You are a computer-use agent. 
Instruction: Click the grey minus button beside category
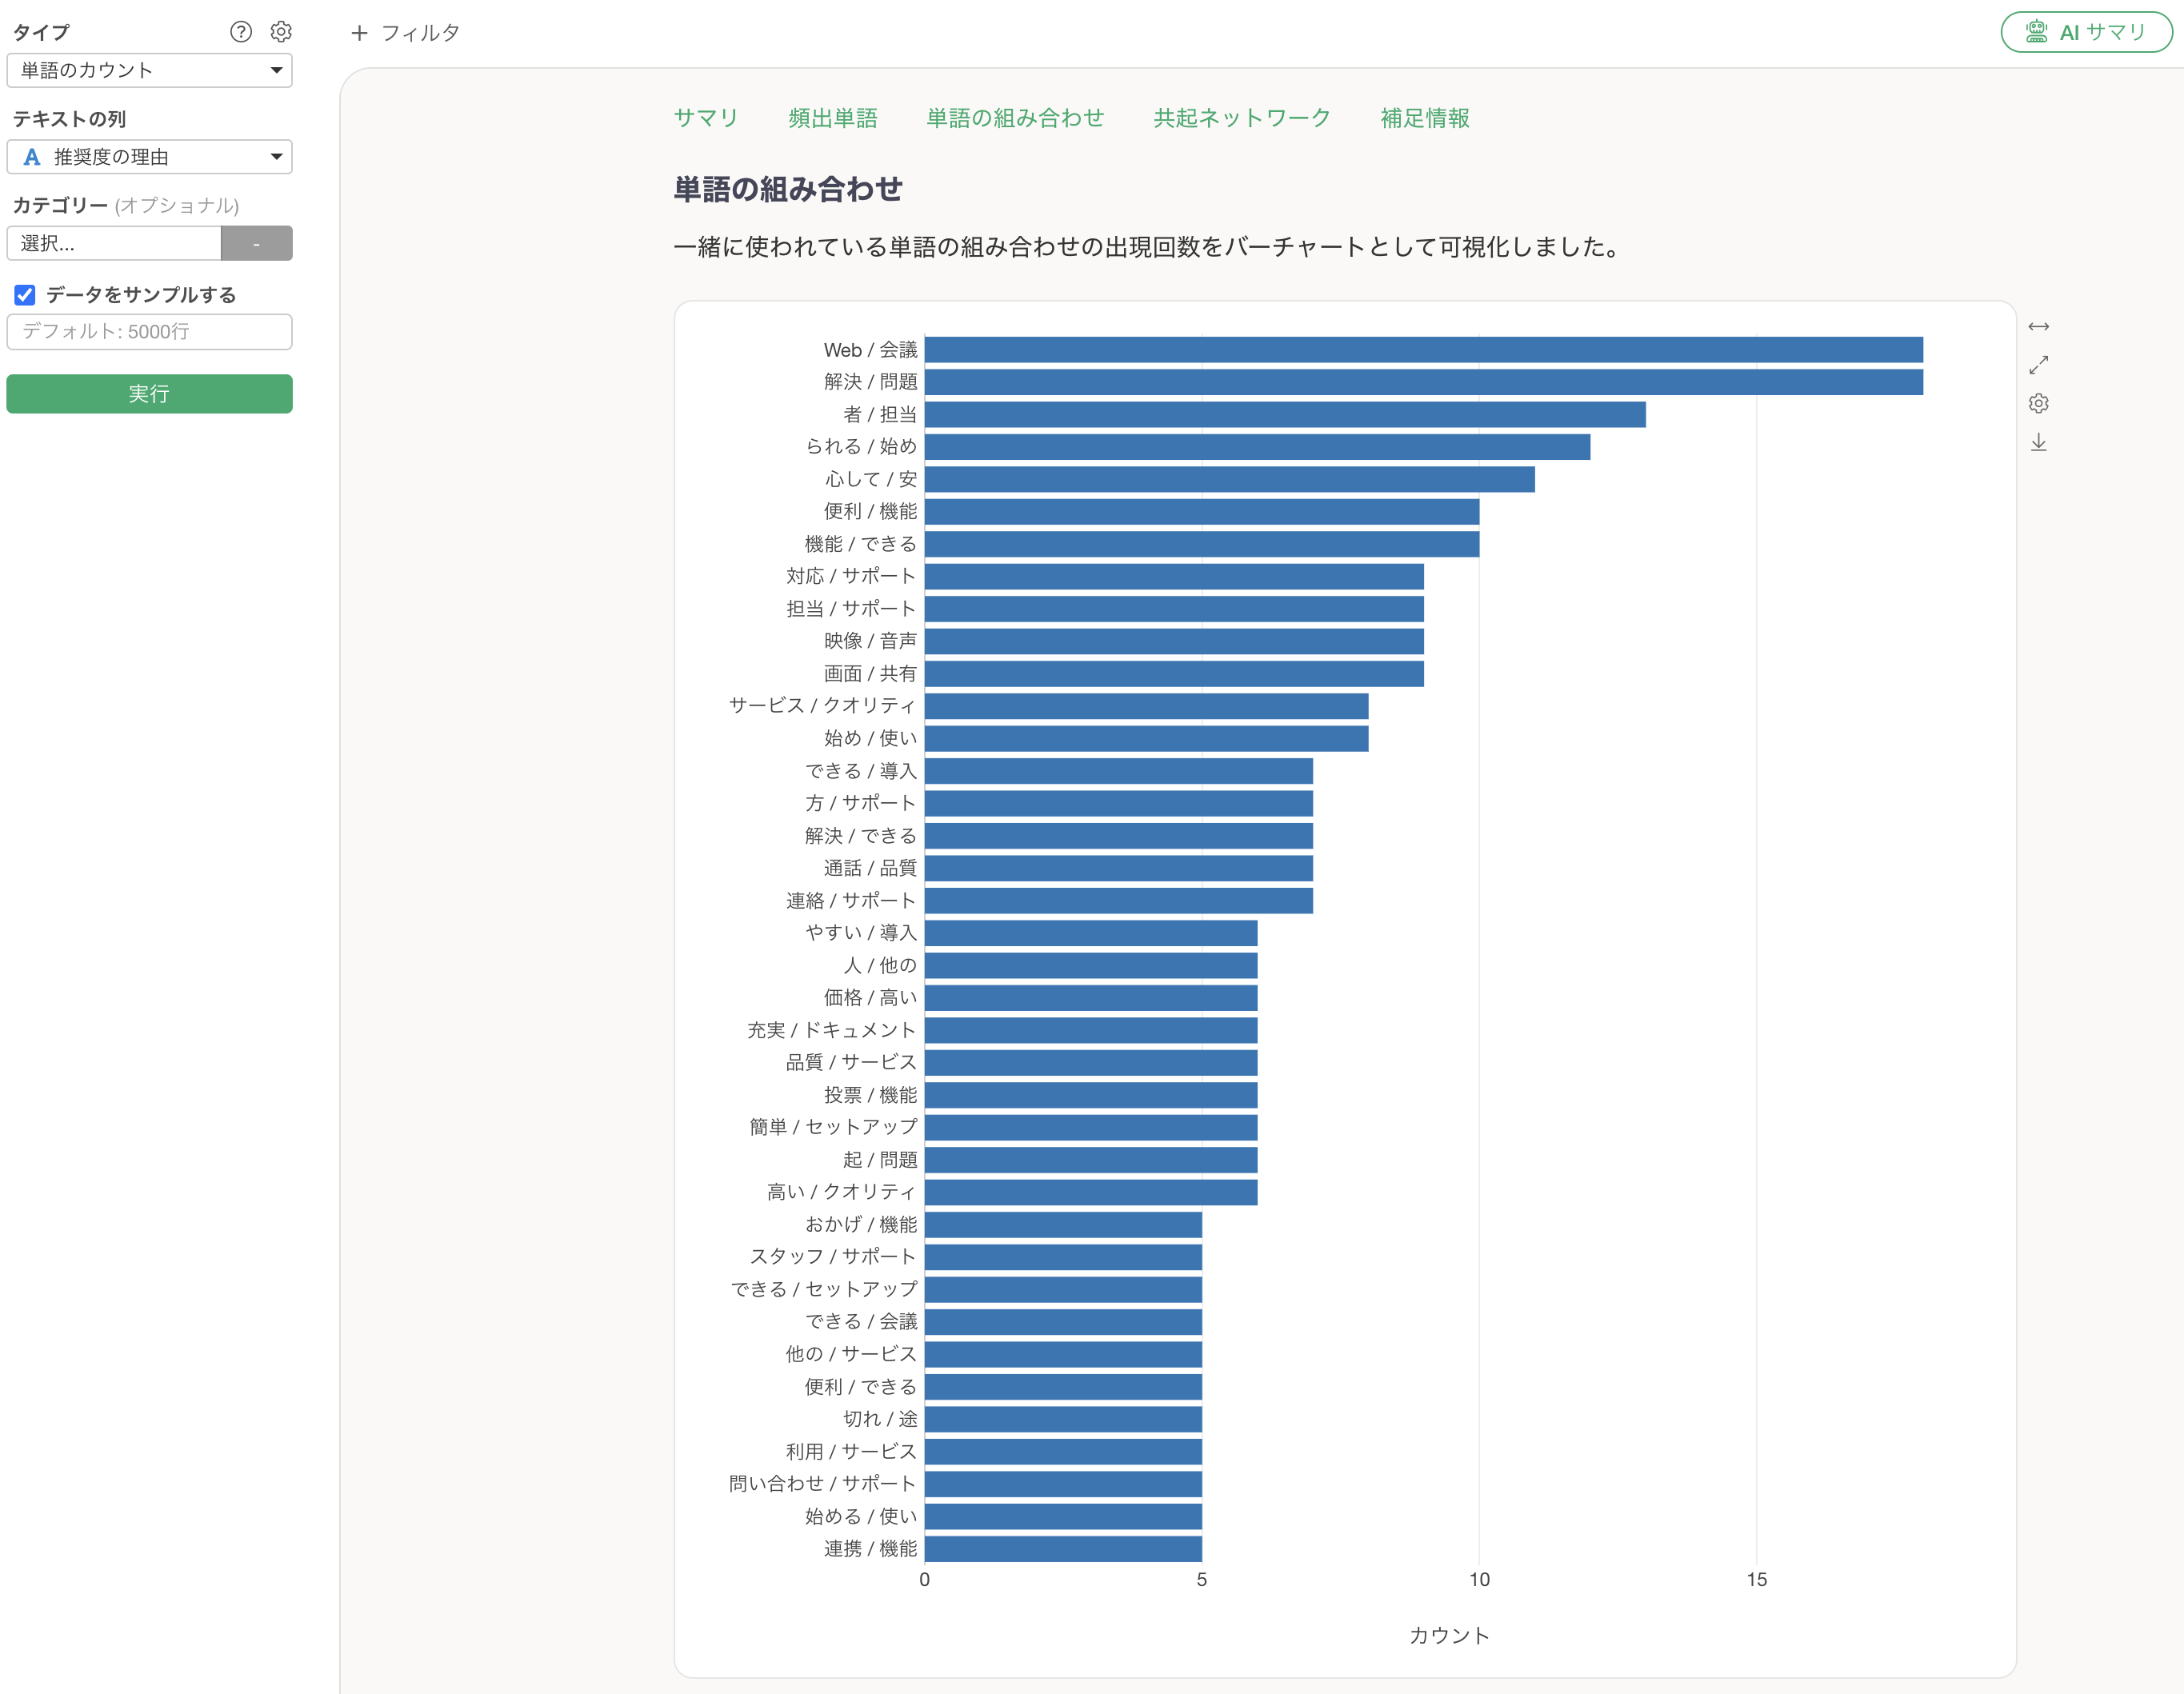point(256,243)
